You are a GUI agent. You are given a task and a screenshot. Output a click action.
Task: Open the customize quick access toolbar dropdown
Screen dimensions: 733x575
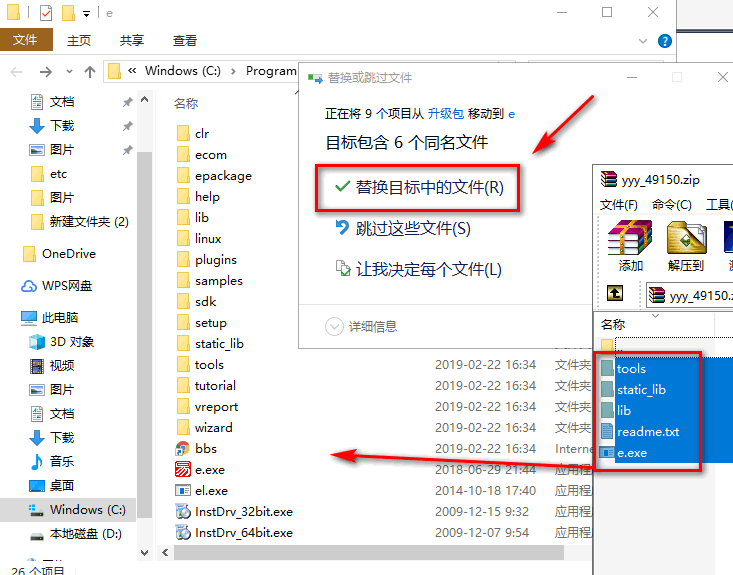coord(87,13)
